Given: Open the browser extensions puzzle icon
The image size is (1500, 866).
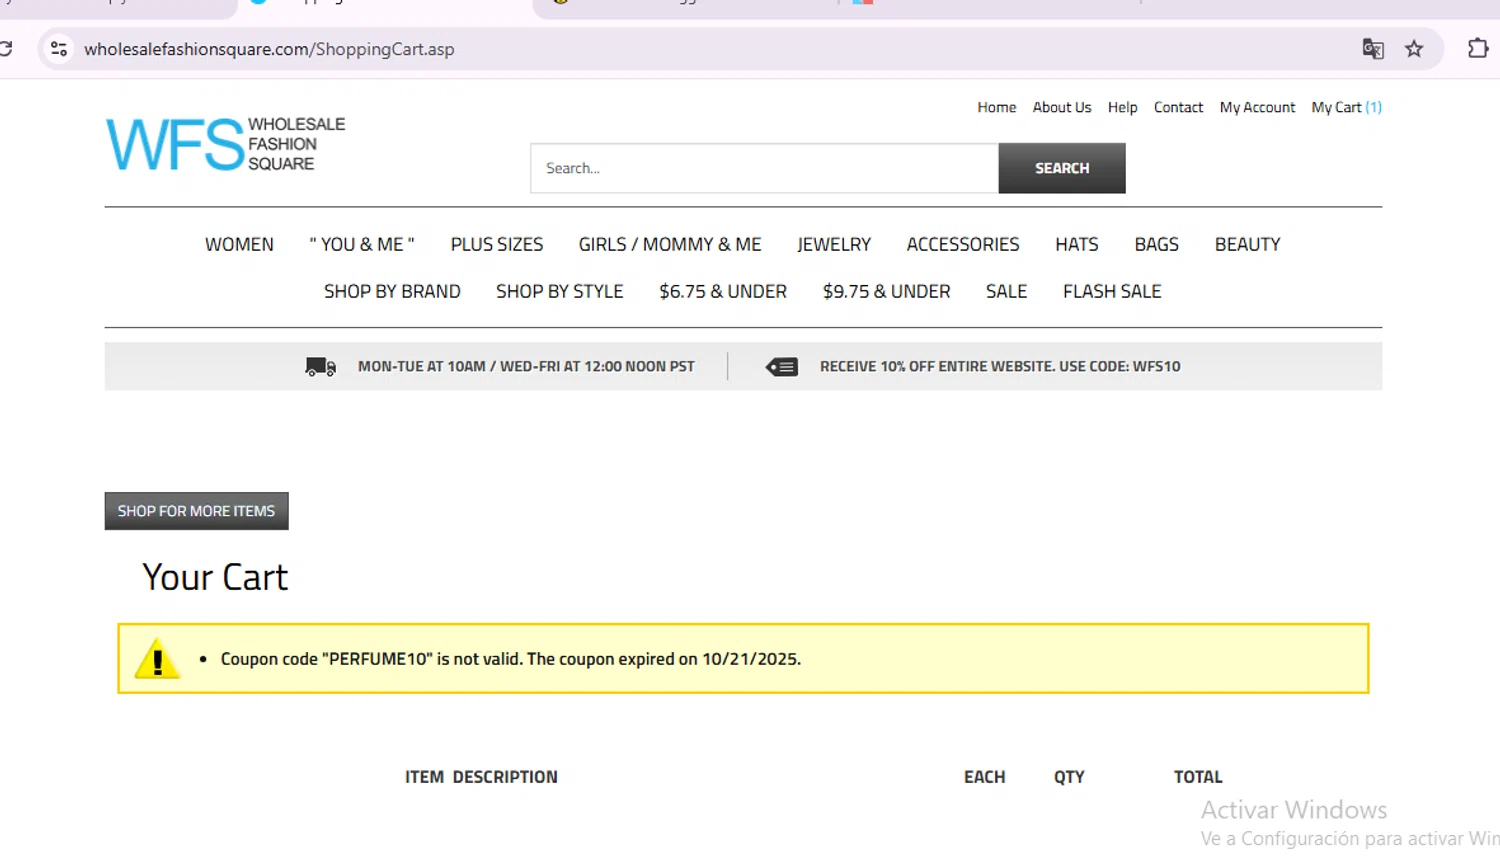Looking at the screenshot, I should 1478,48.
